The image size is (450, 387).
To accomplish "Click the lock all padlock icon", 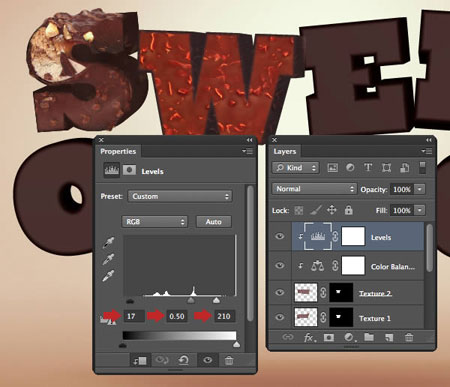I will click(x=349, y=210).
